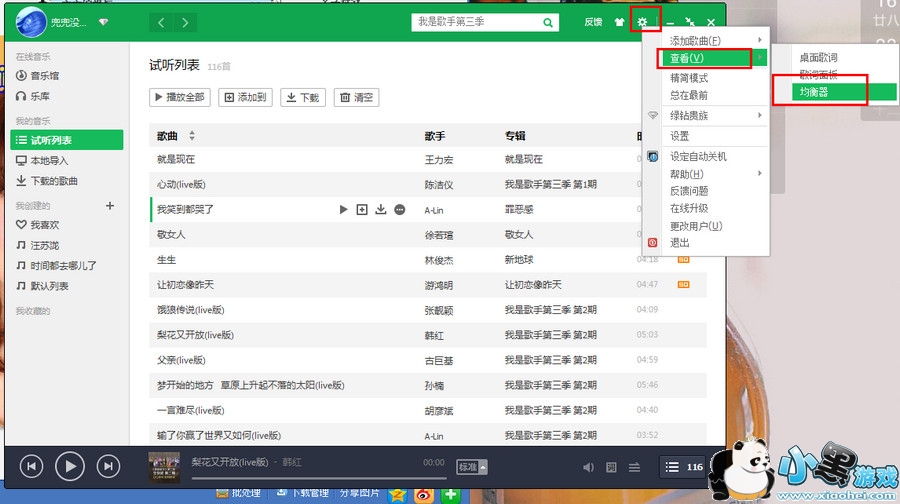This screenshot has height=504, width=900.
Task: Click the settings gear icon in title bar
Action: [644, 22]
